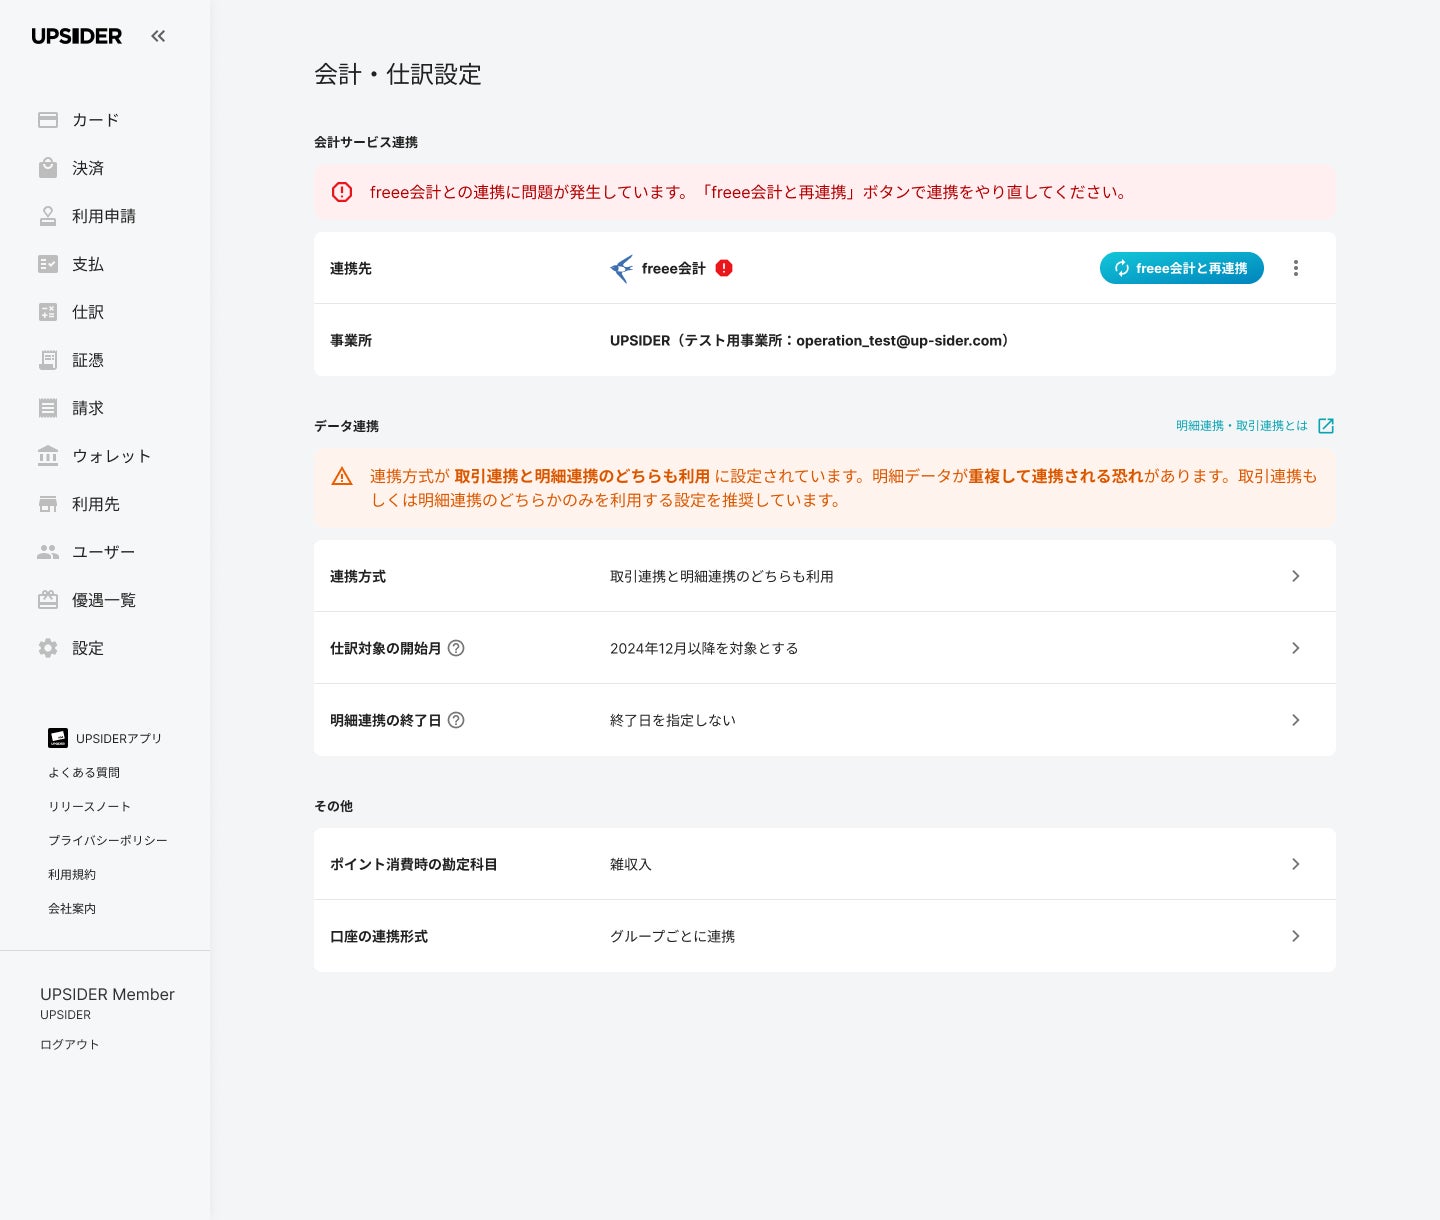Click the red error icon in freee alert
This screenshot has height=1220, width=1440.
coord(342,192)
